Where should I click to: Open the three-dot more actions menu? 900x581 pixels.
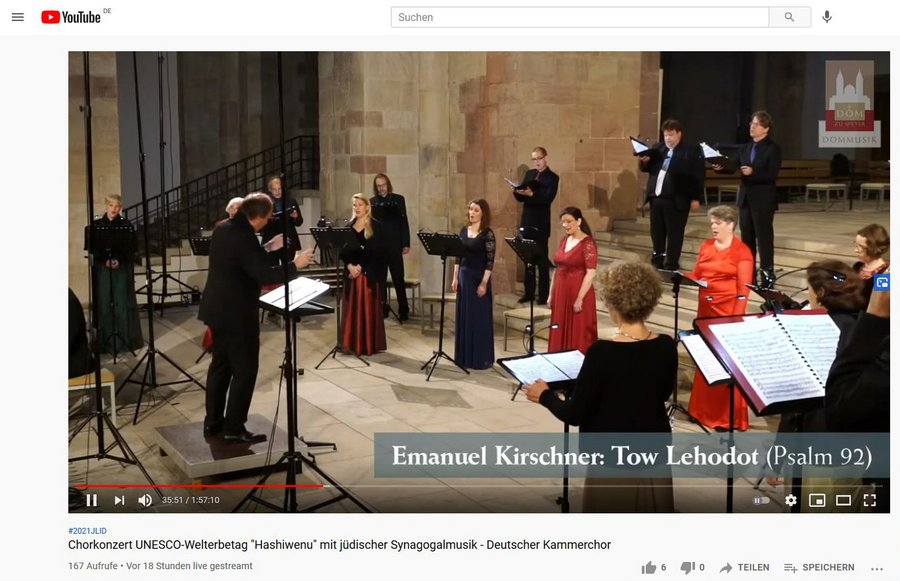click(x=876, y=569)
